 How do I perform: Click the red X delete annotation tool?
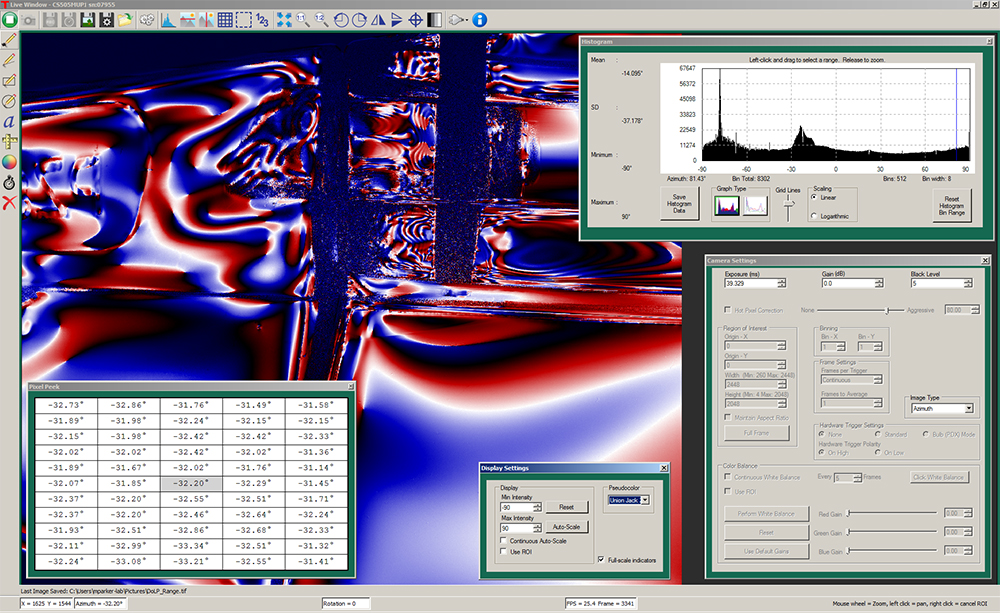point(10,203)
